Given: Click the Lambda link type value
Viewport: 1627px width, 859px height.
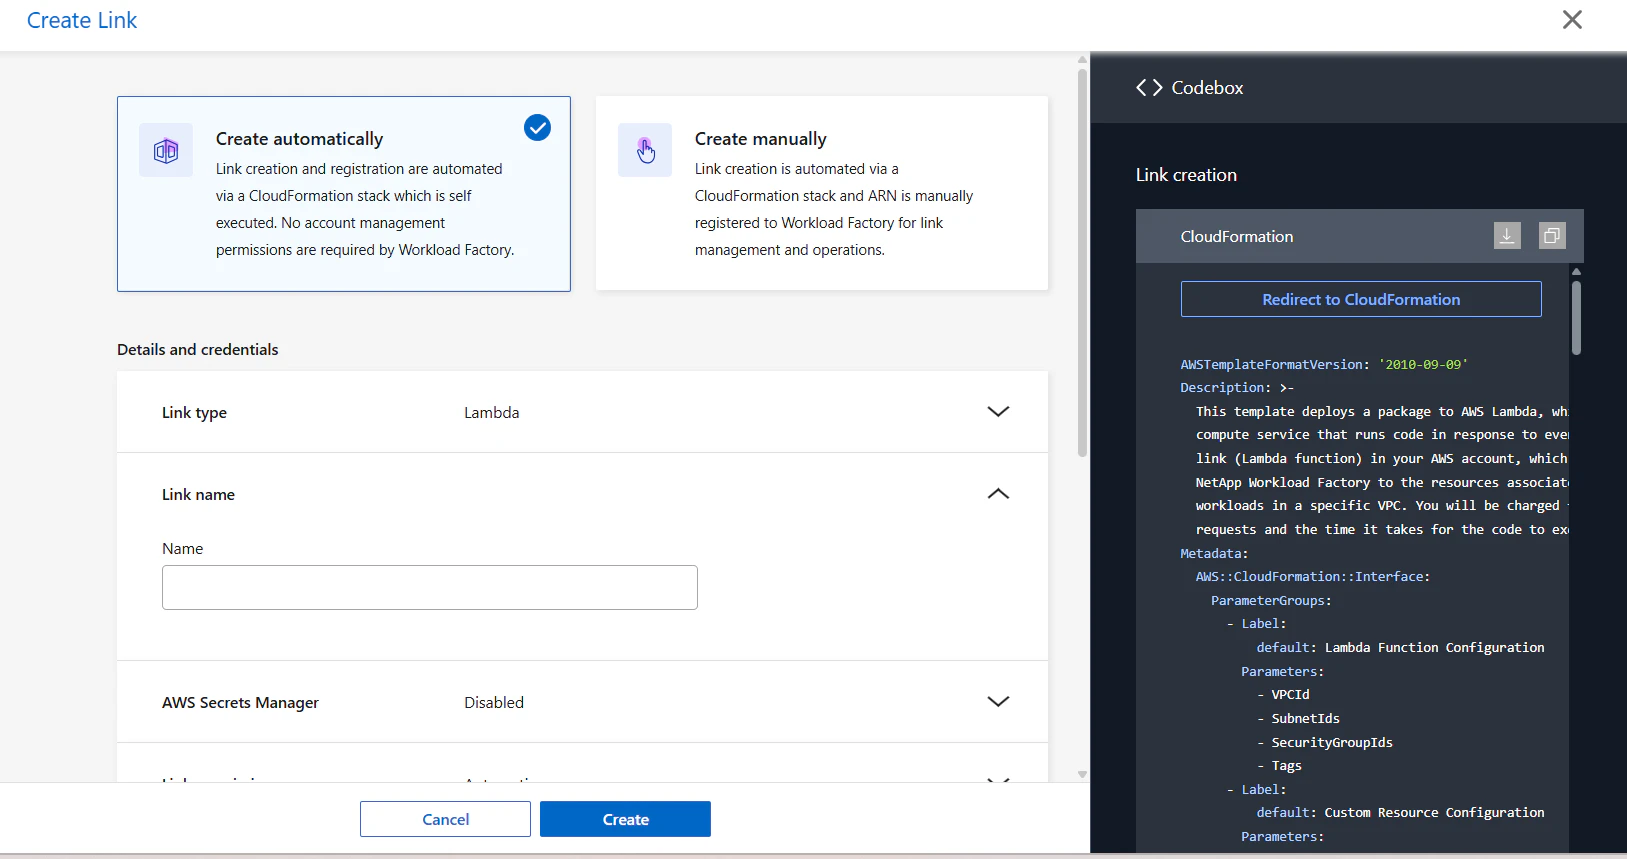Looking at the screenshot, I should coord(491,413).
